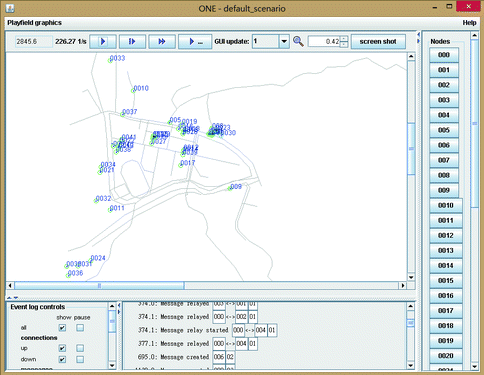The image size is (484, 375).
Task: Click the Java application icon in title bar
Action: [10, 8]
